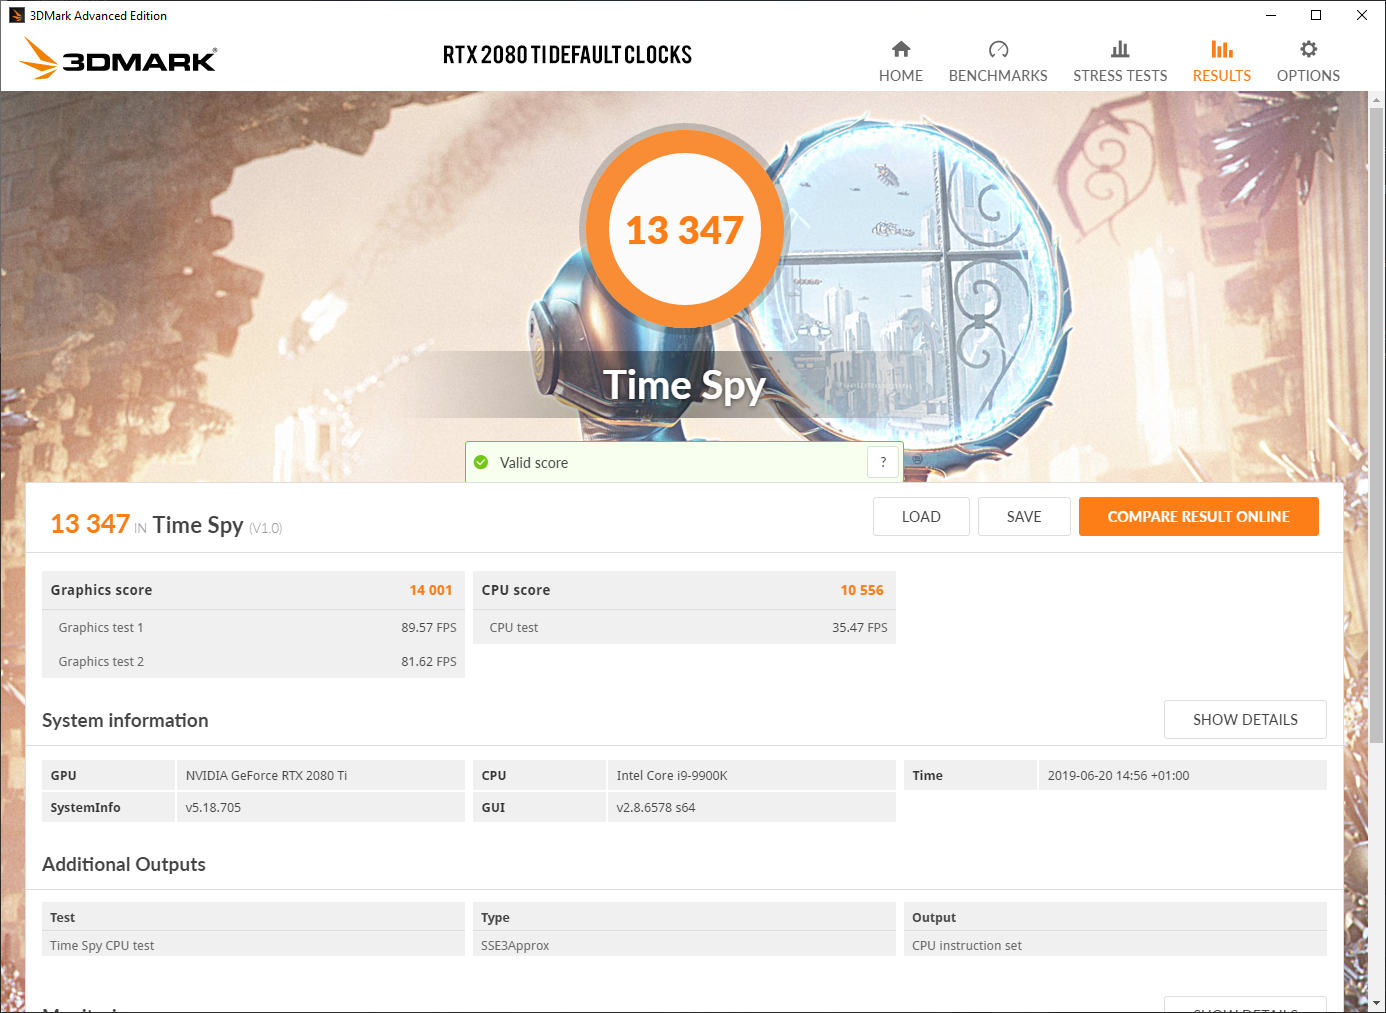Click the SAVE button
1386x1013 pixels.
pos(1024,516)
